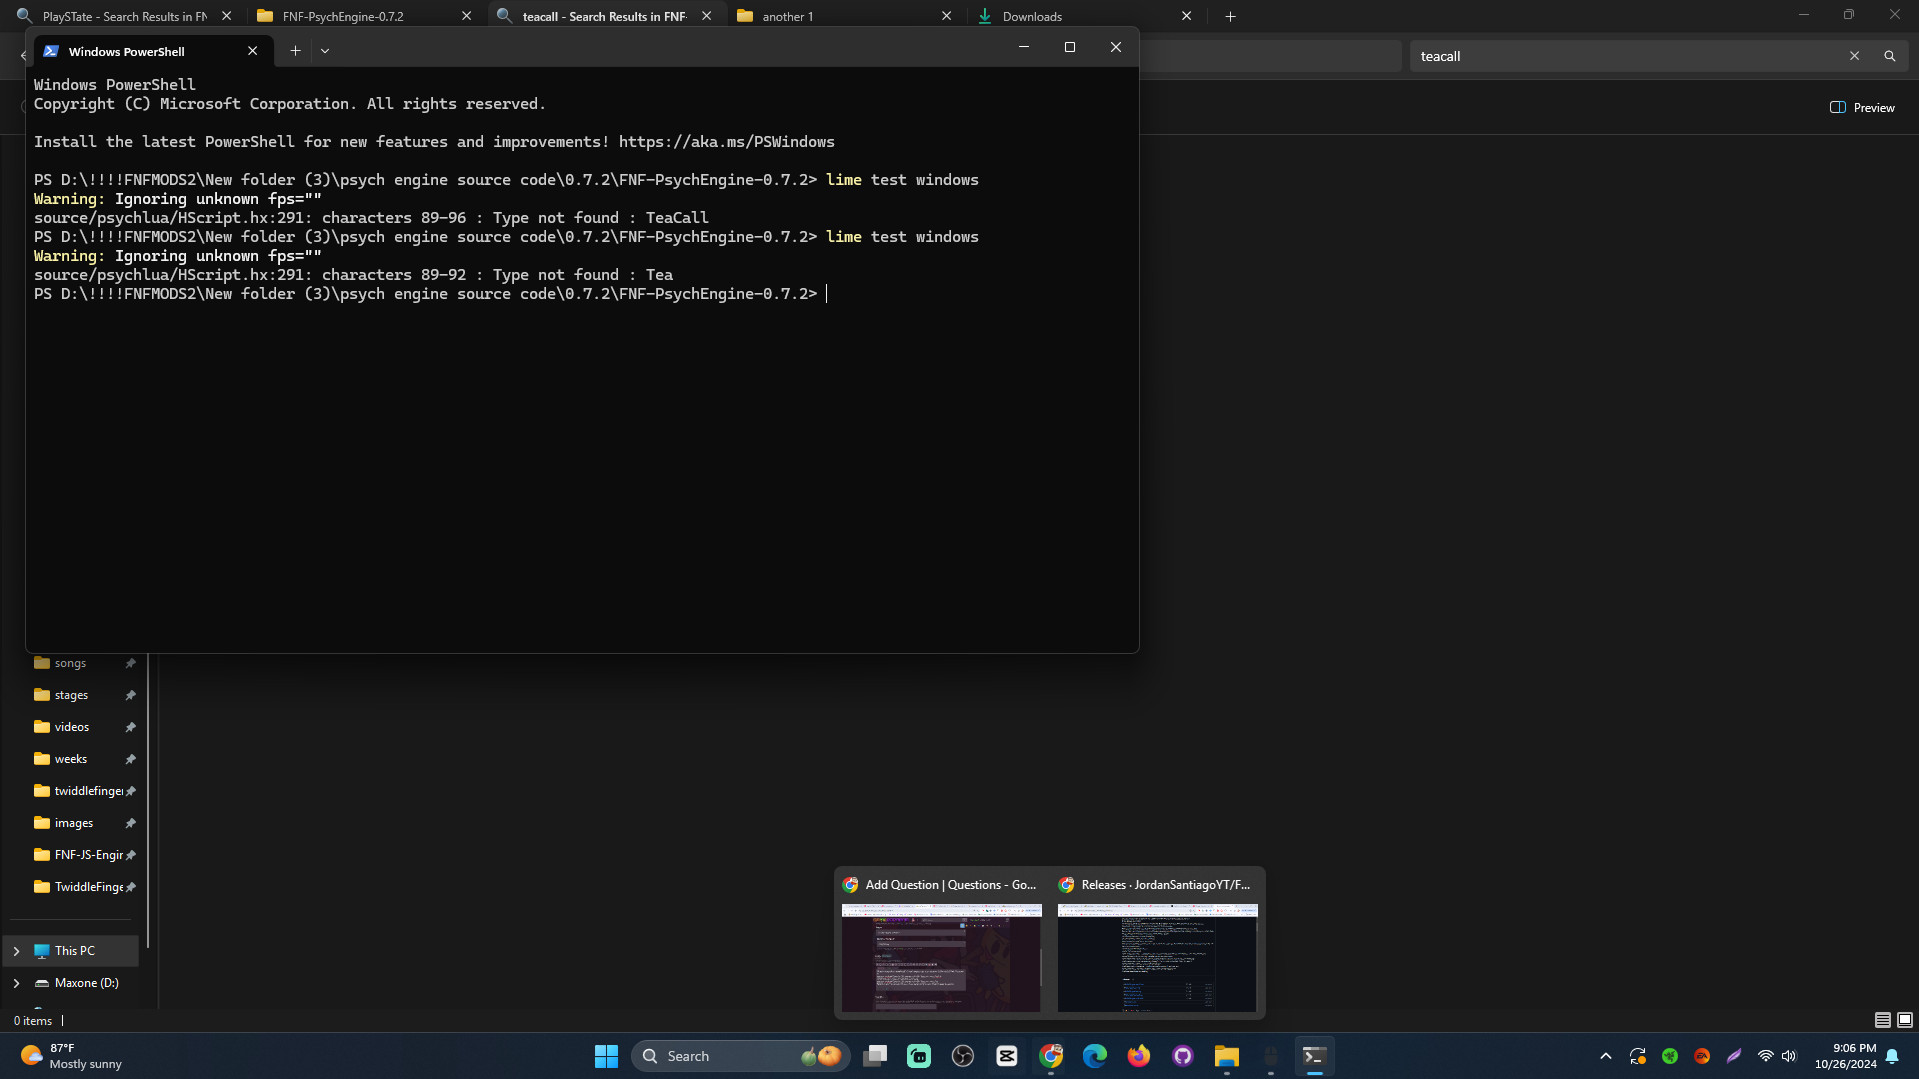This screenshot has height=1079, width=1919.
Task: Switch to details view in the status bar
Action: tap(1882, 1020)
